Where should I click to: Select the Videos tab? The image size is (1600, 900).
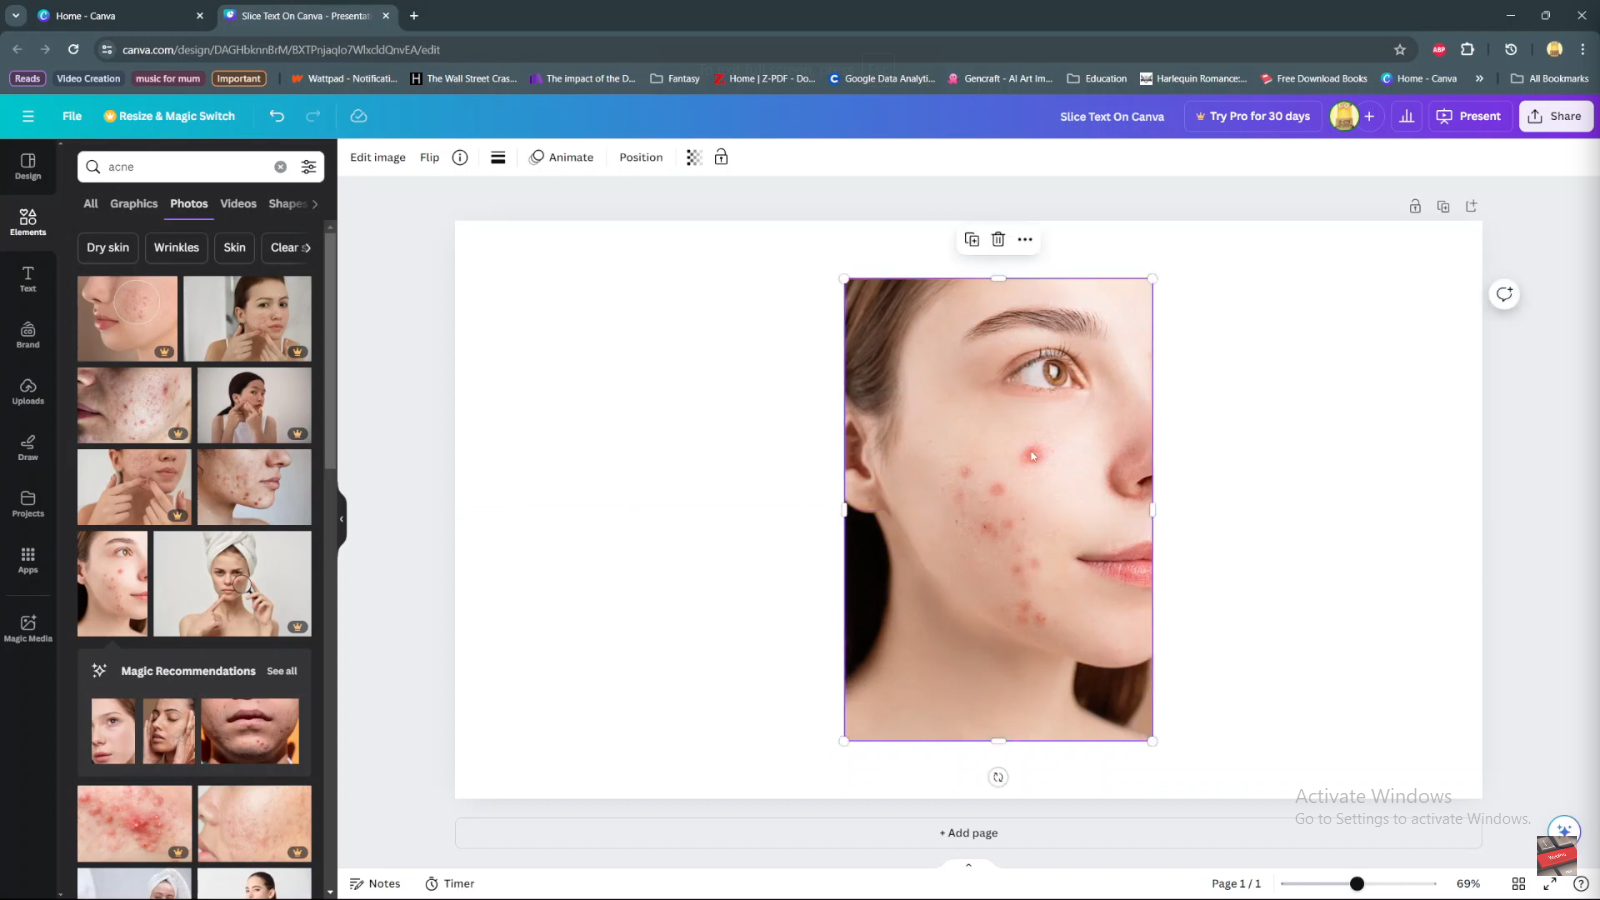238,204
